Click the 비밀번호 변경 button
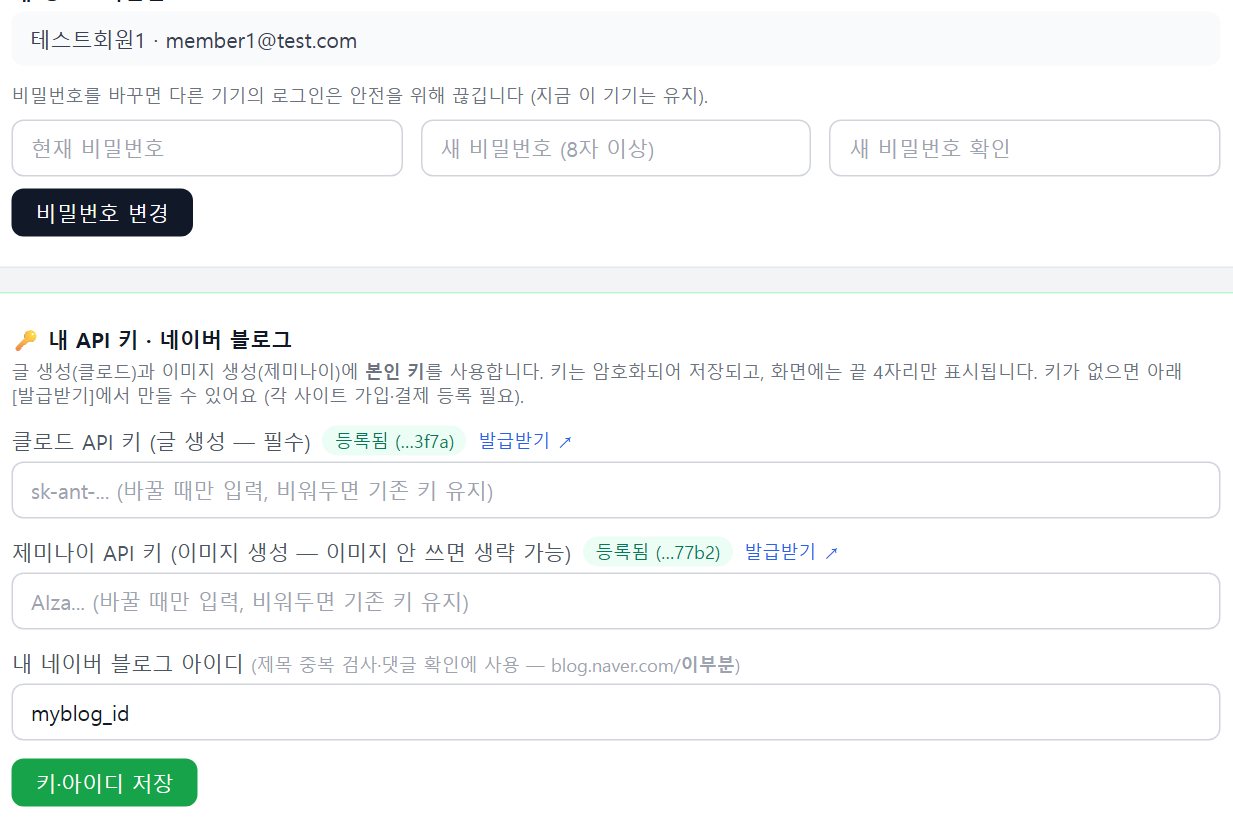Image resolution: width=1233 pixels, height=819 pixels. tap(102, 212)
